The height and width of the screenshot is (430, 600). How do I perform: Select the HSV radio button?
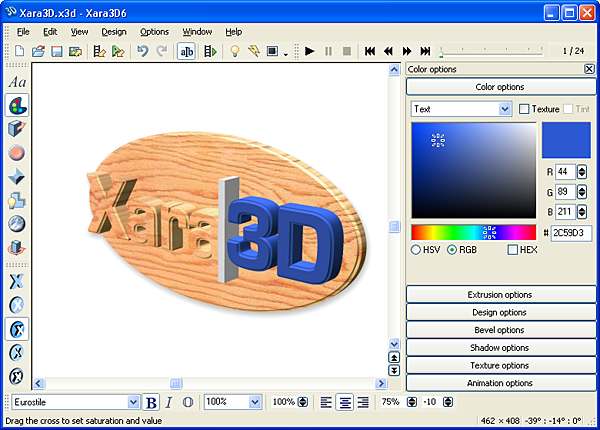[x=416, y=250]
